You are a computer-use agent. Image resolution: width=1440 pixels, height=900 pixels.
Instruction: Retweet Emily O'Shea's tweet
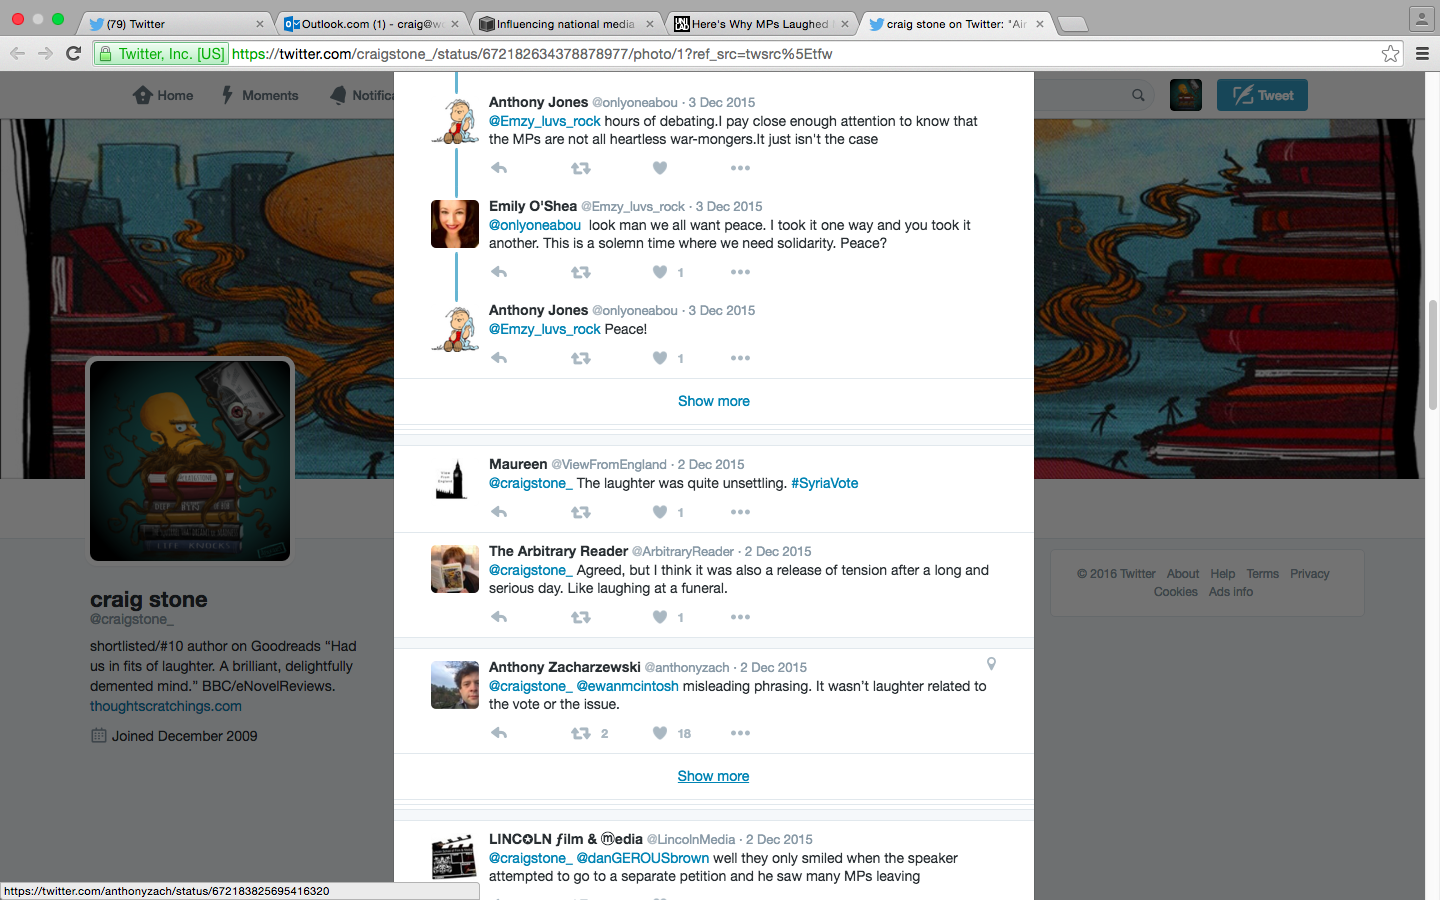pyautogui.click(x=580, y=272)
